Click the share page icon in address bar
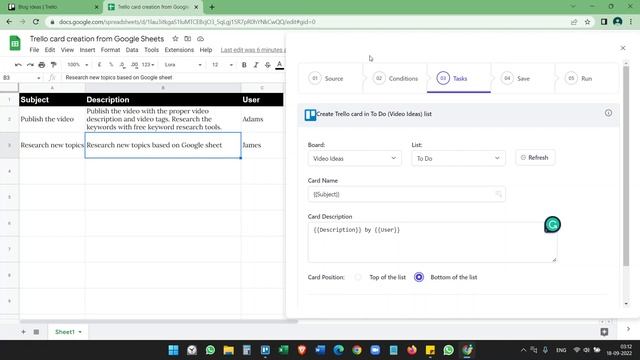 pos(574,22)
